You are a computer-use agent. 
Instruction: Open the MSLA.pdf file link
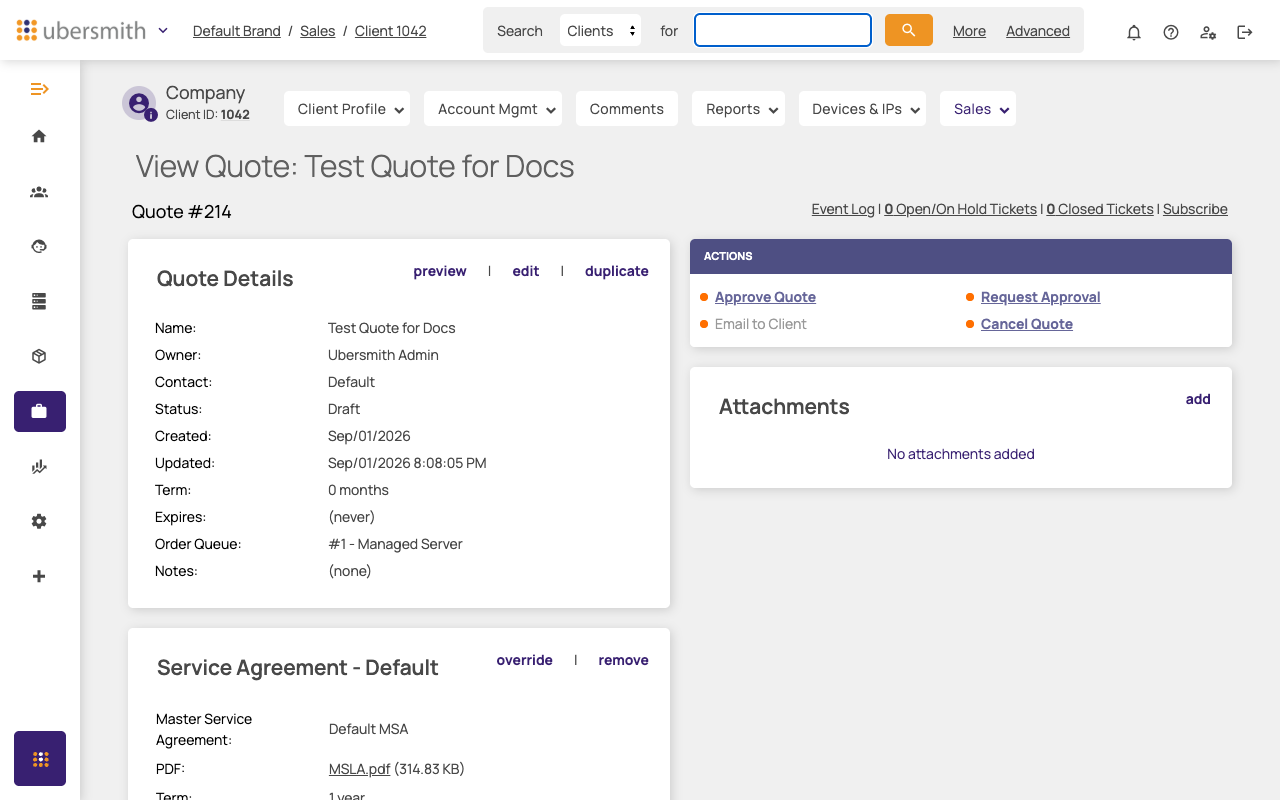click(359, 769)
